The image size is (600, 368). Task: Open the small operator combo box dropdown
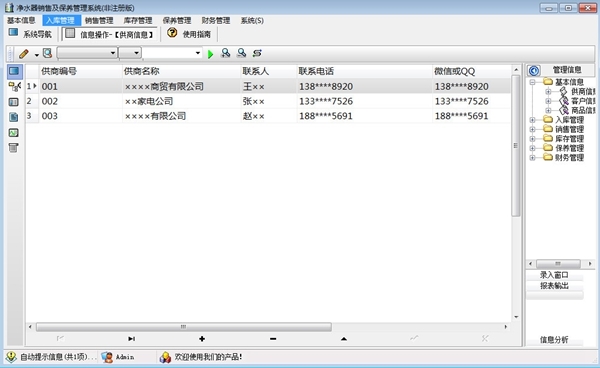point(136,53)
